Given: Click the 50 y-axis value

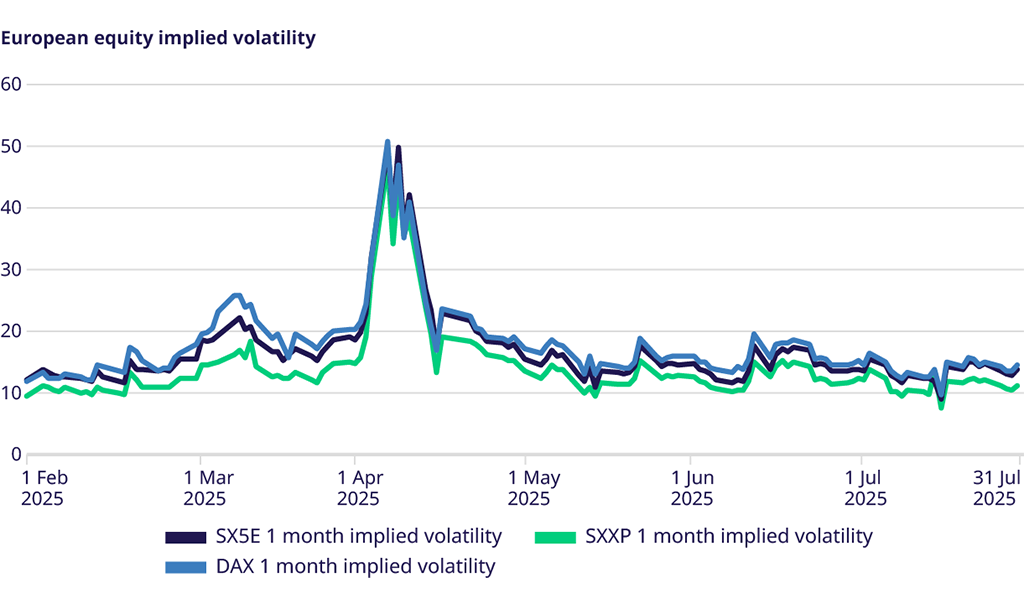Looking at the screenshot, I should (11, 146).
